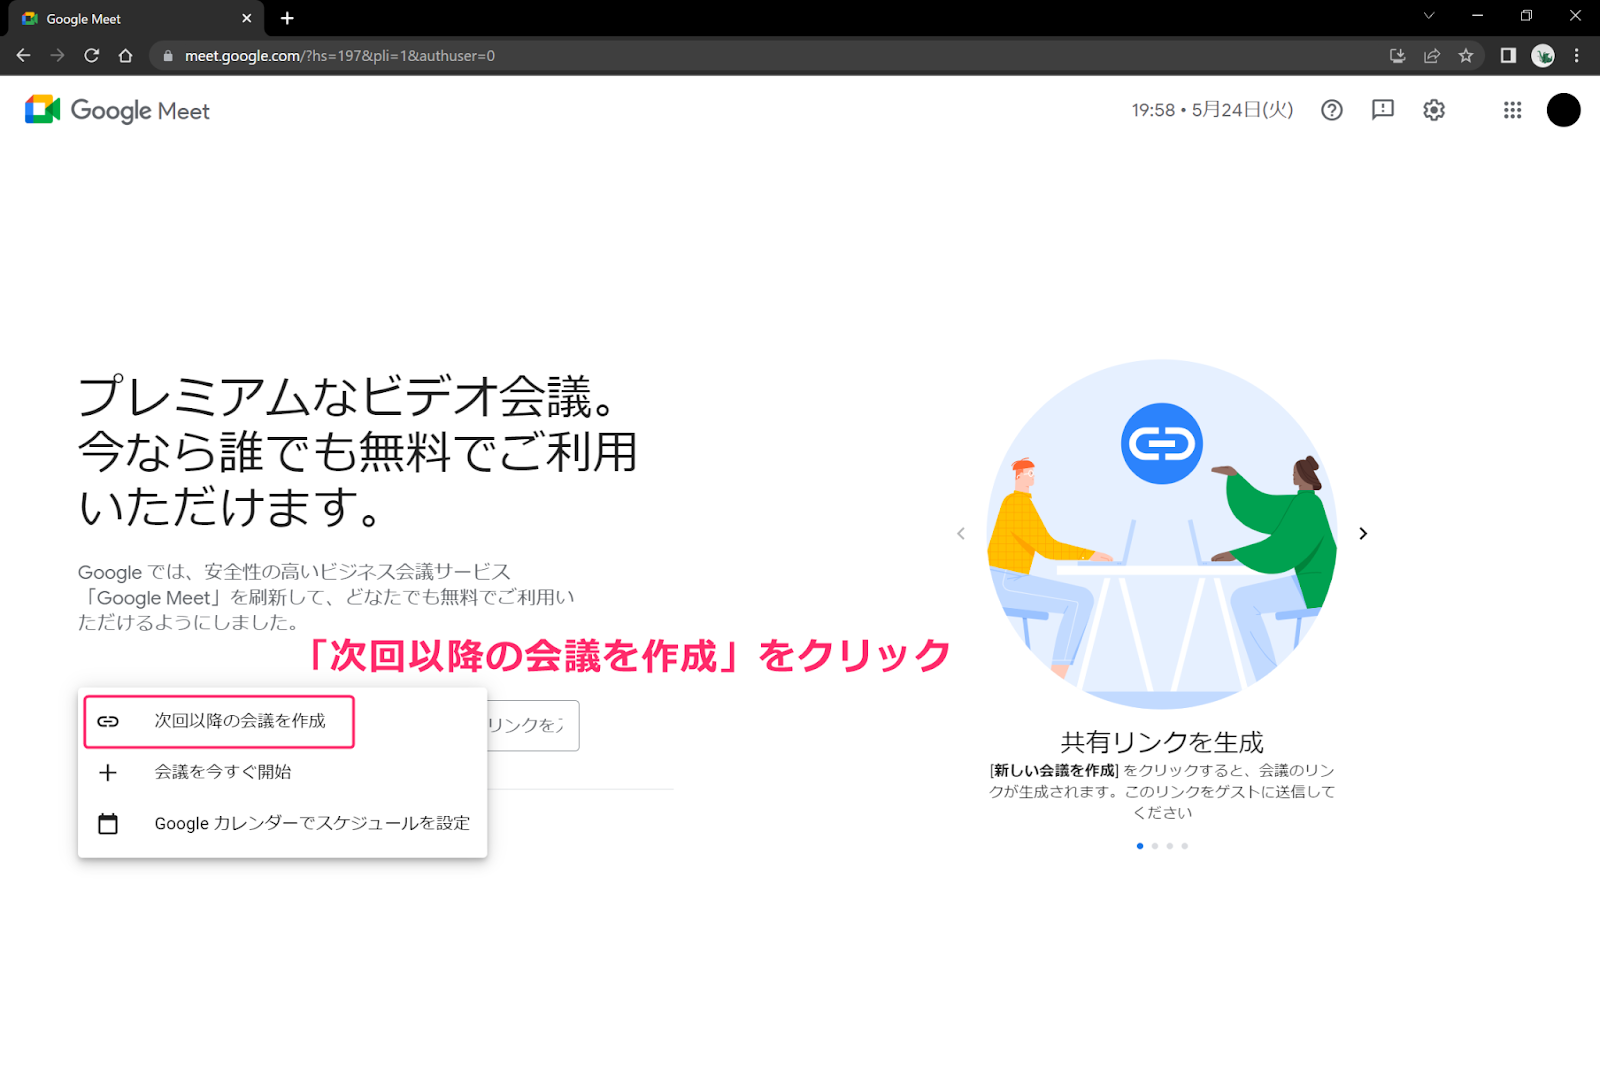
Task: Select the third carousel dot indicator
Action: pyautogui.click(x=1170, y=846)
